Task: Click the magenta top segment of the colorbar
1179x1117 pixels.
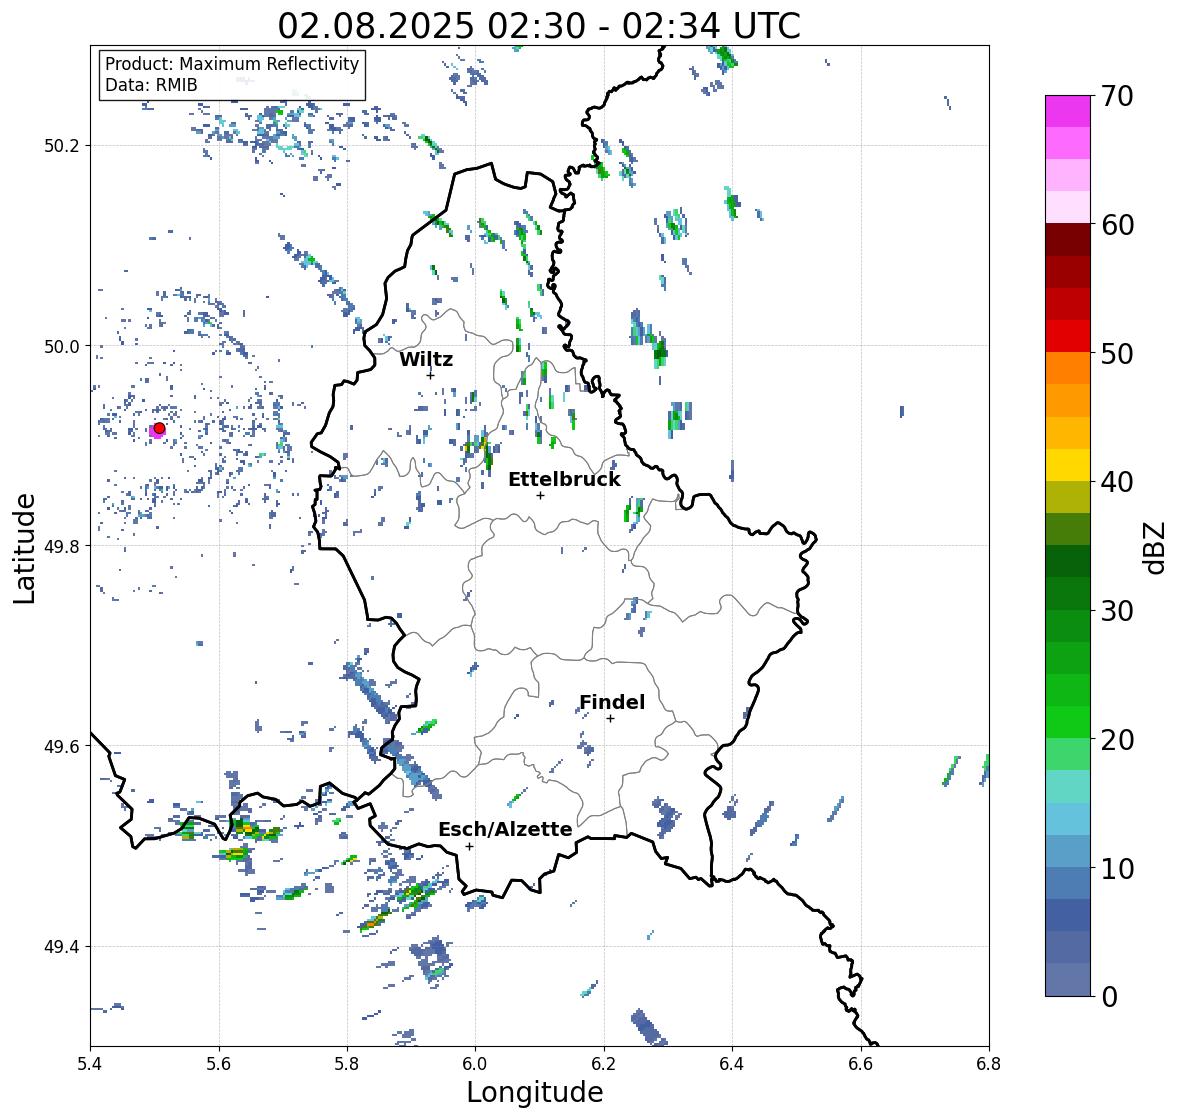Action: (x=1068, y=111)
